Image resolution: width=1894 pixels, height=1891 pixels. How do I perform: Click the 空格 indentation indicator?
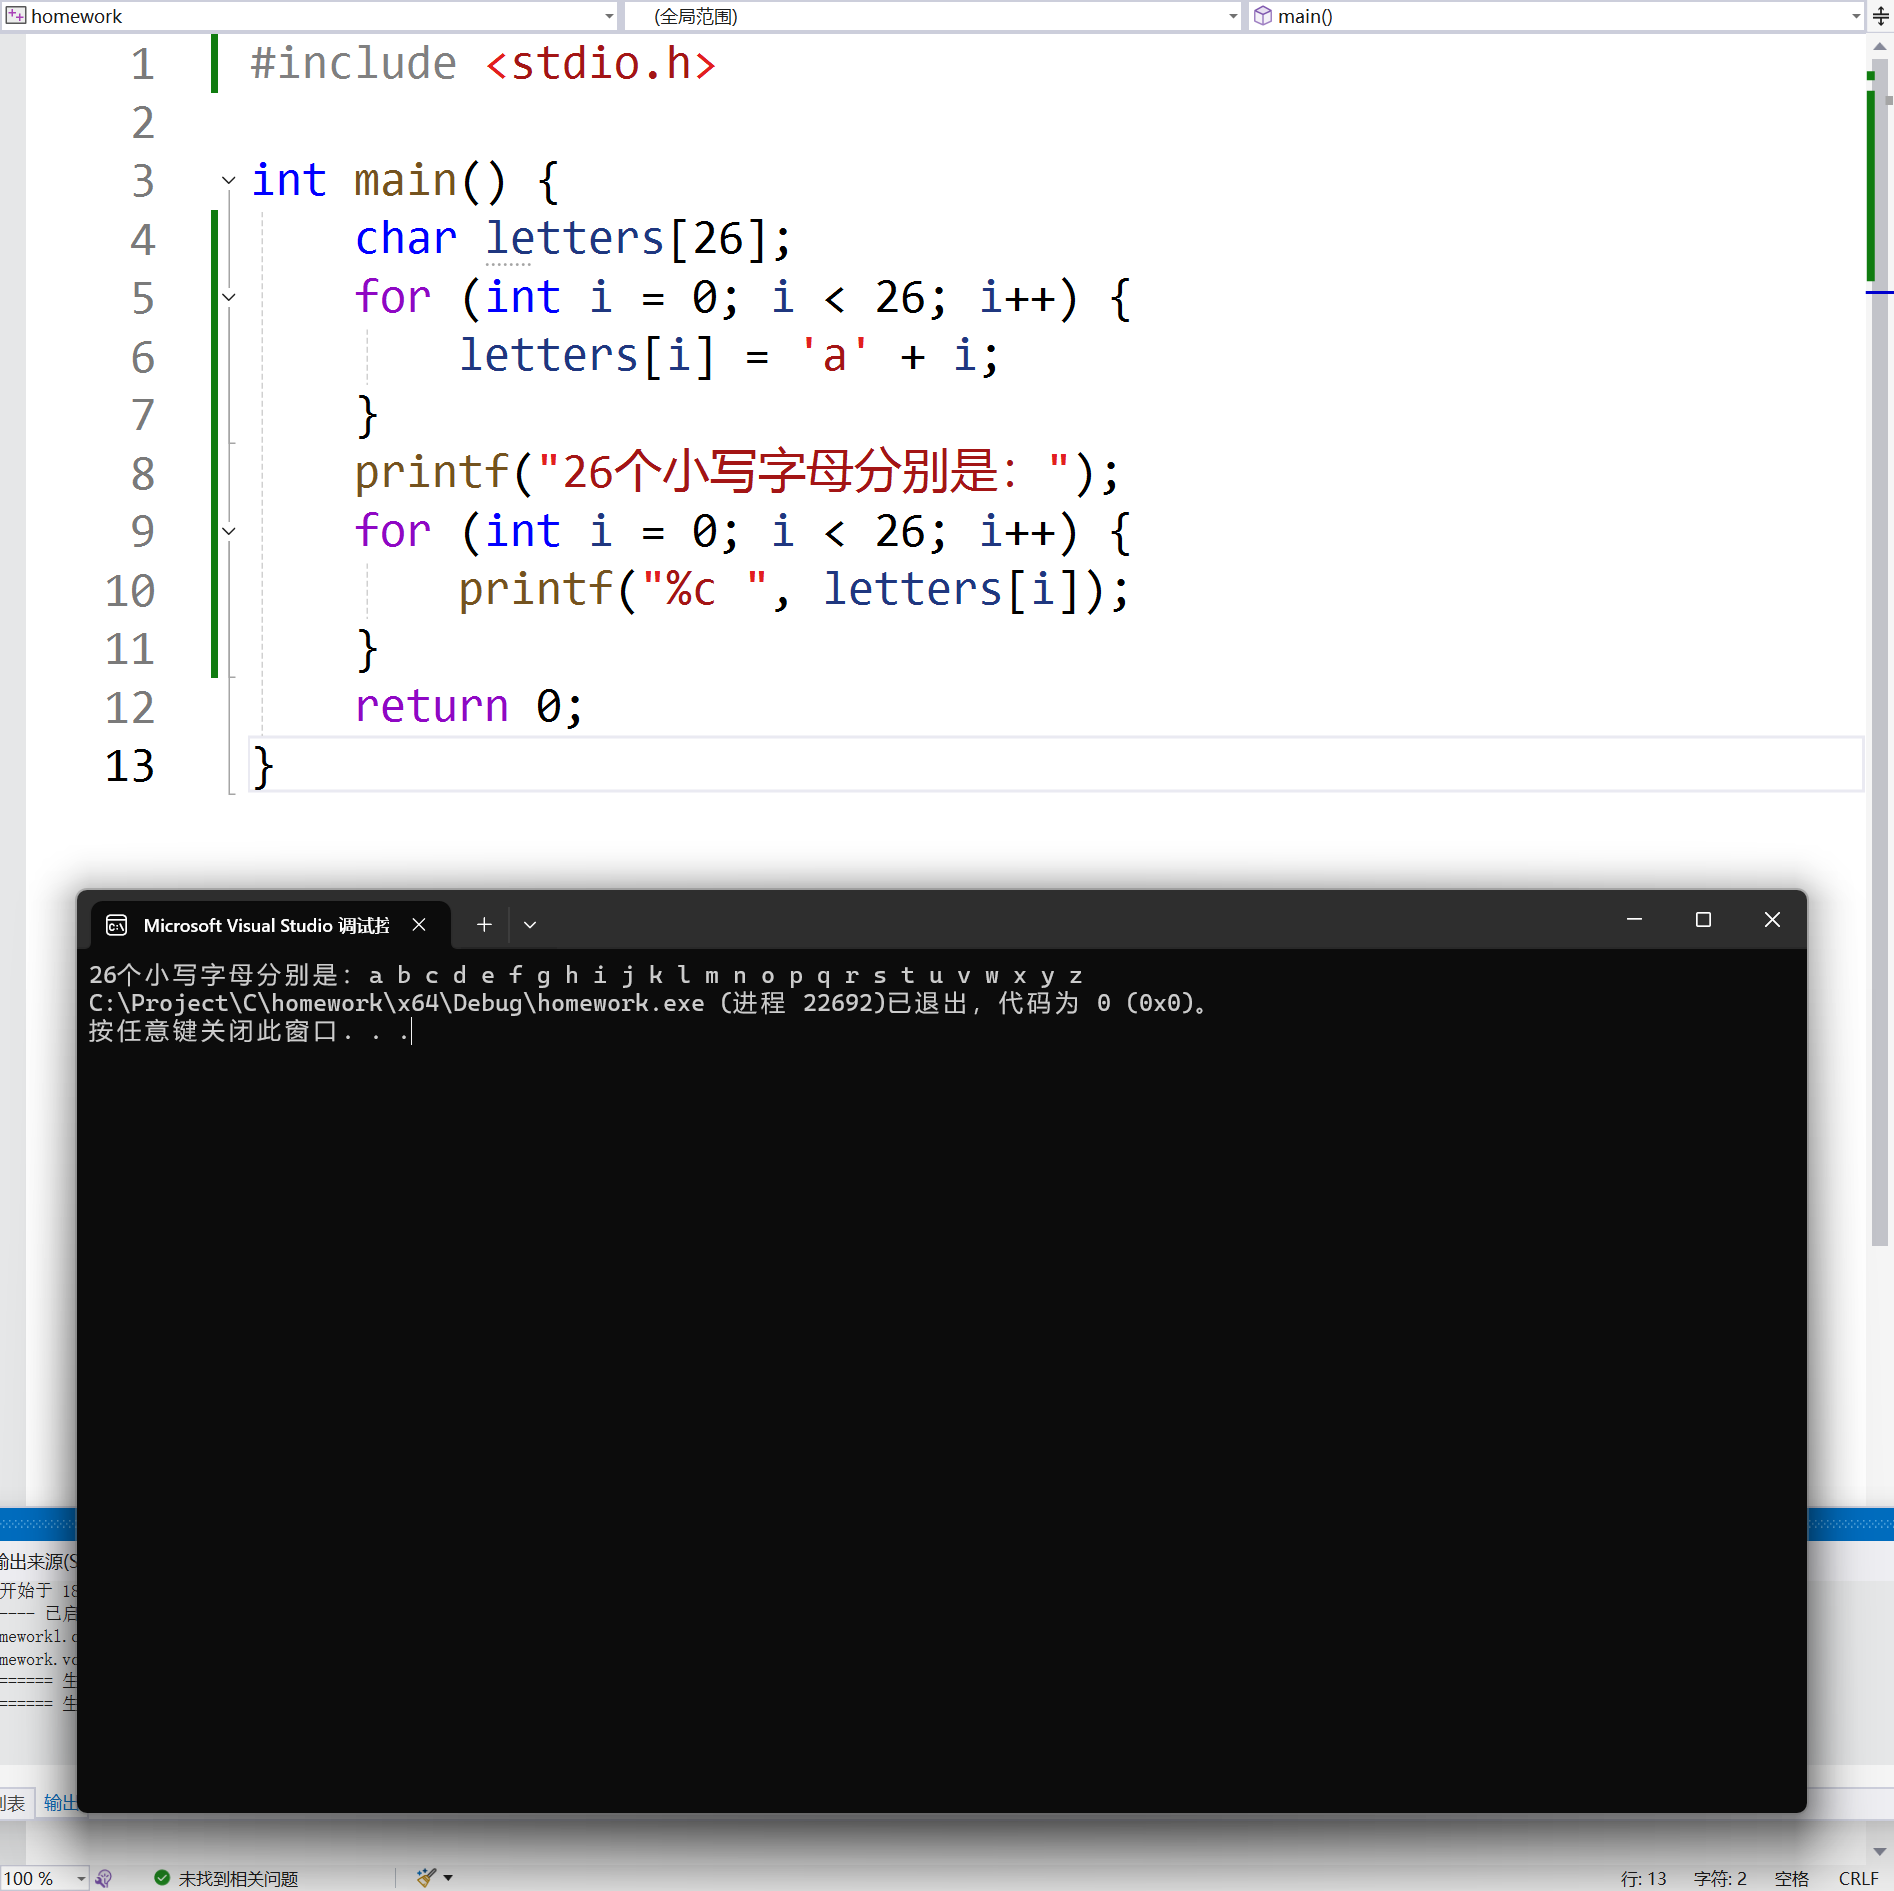(1792, 1879)
